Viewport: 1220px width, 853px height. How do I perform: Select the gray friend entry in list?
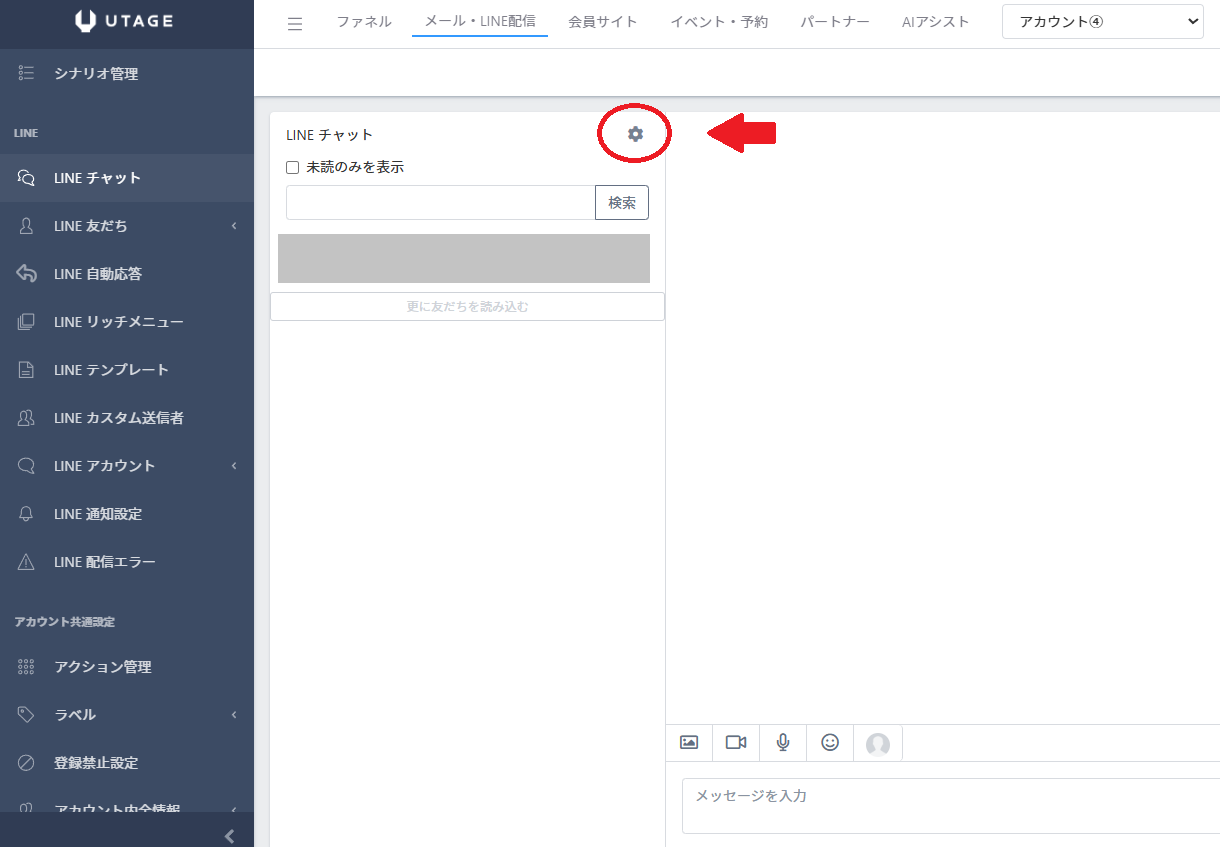click(464, 259)
